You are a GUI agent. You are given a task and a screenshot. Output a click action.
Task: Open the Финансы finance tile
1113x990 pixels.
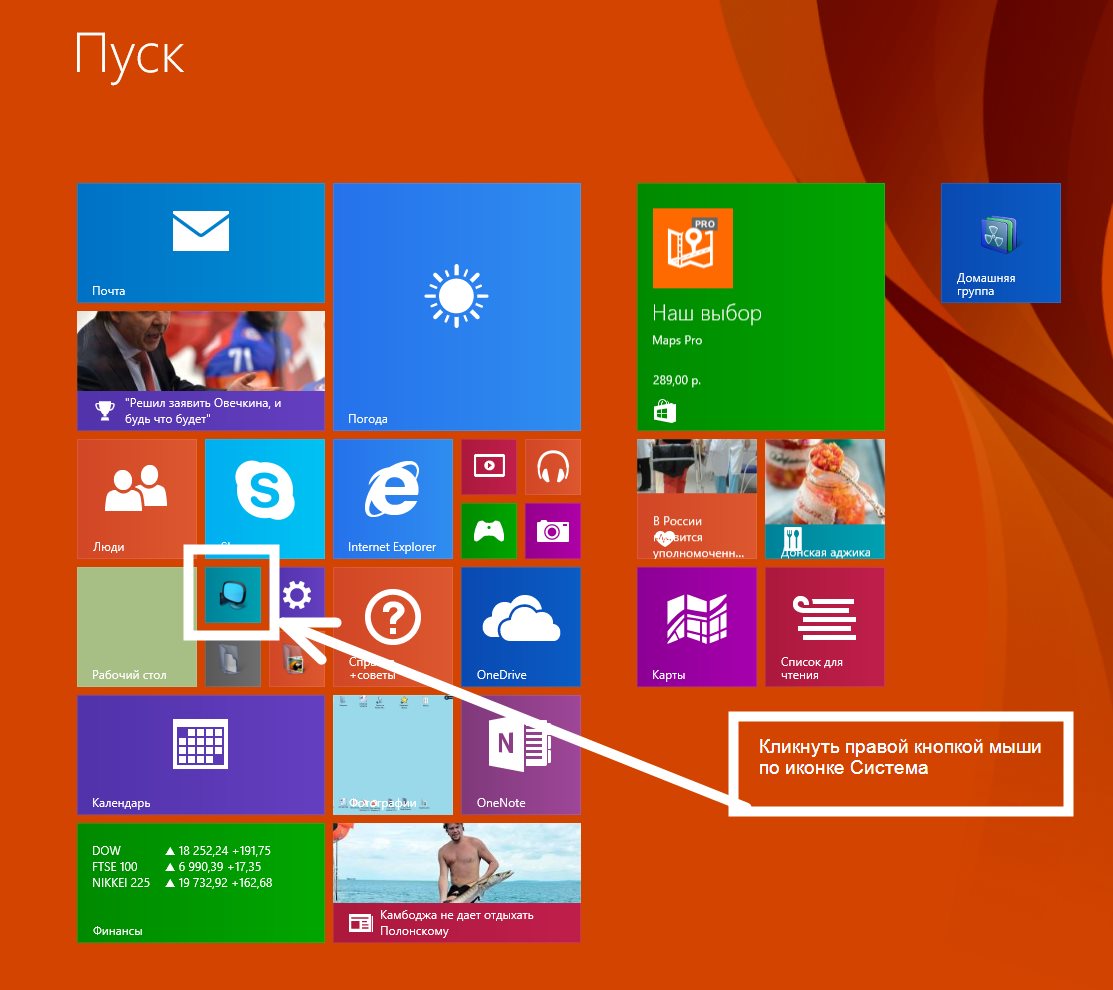pos(201,882)
